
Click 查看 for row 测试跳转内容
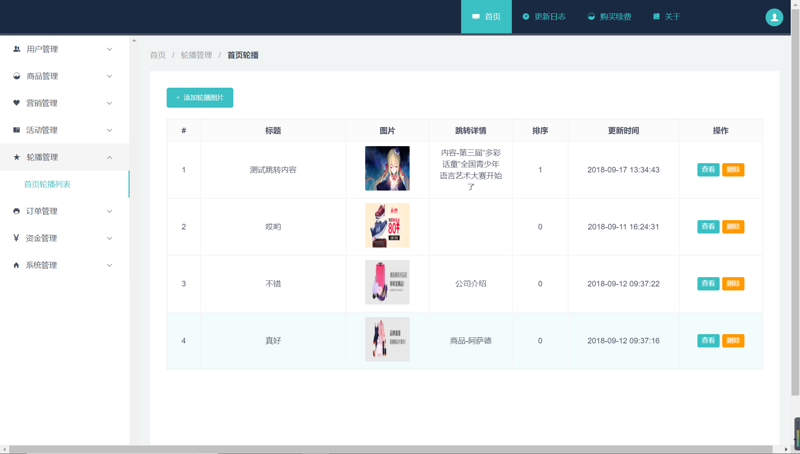click(708, 170)
